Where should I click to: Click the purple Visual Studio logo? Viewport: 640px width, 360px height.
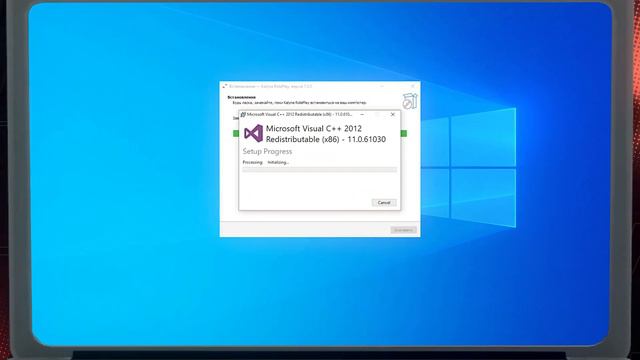point(253,133)
